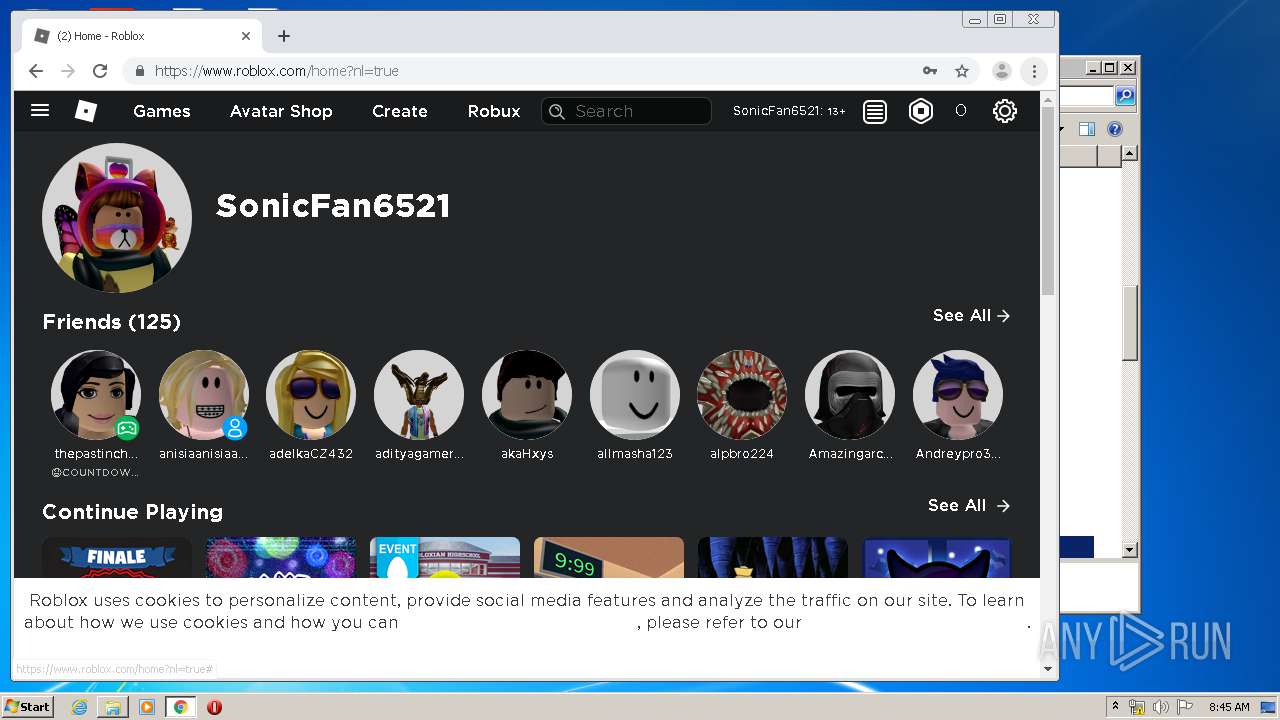The image size is (1280, 720).
Task: Open the Create page
Action: 400,111
